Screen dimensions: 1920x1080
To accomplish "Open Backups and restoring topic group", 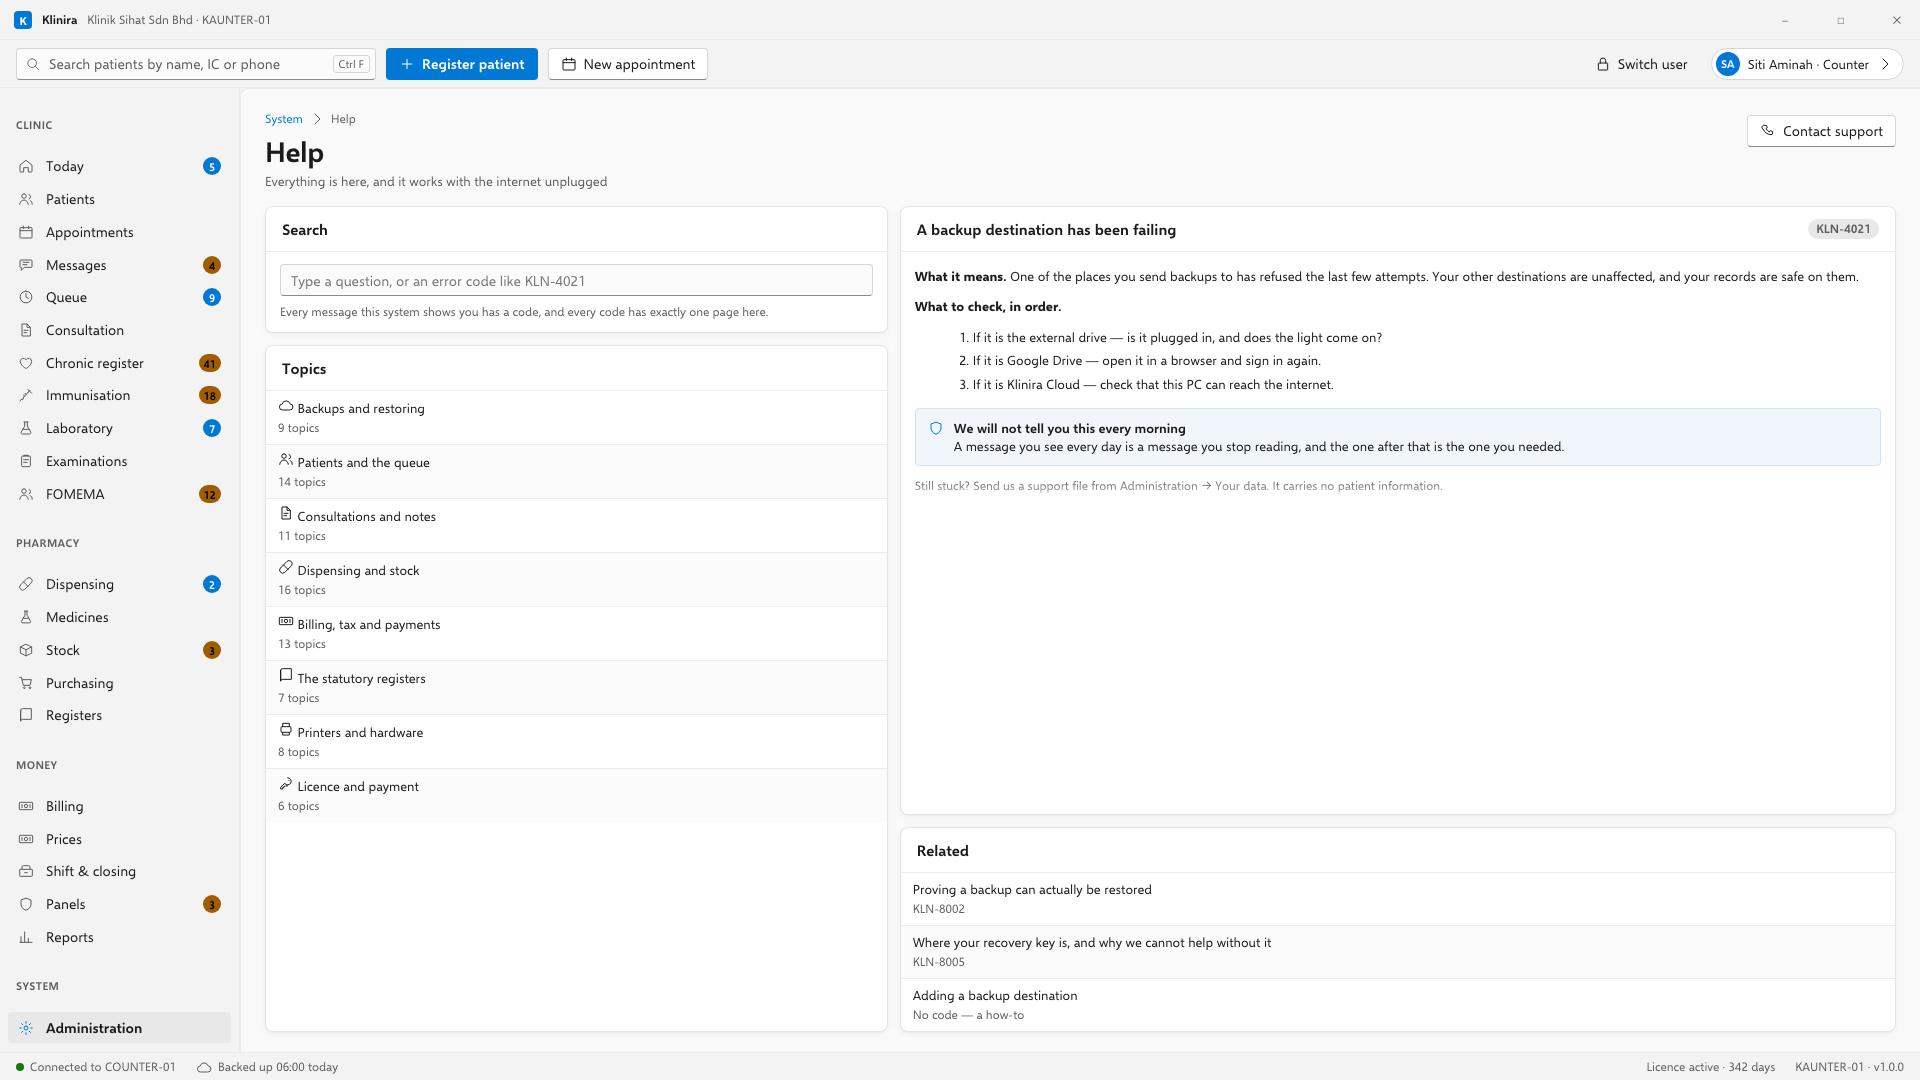I will (x=576, y=417).
